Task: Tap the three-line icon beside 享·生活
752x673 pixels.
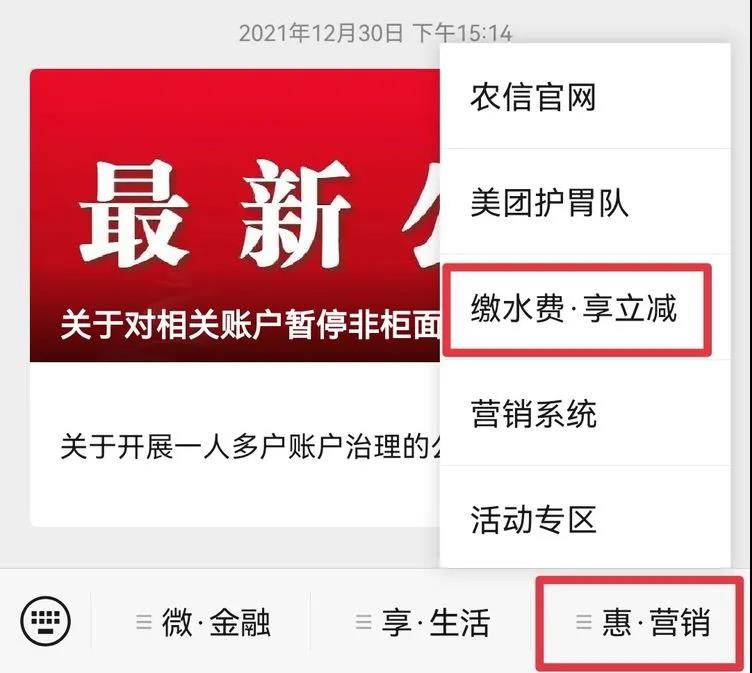Action: pyautogui.click(x=364, y=622)
